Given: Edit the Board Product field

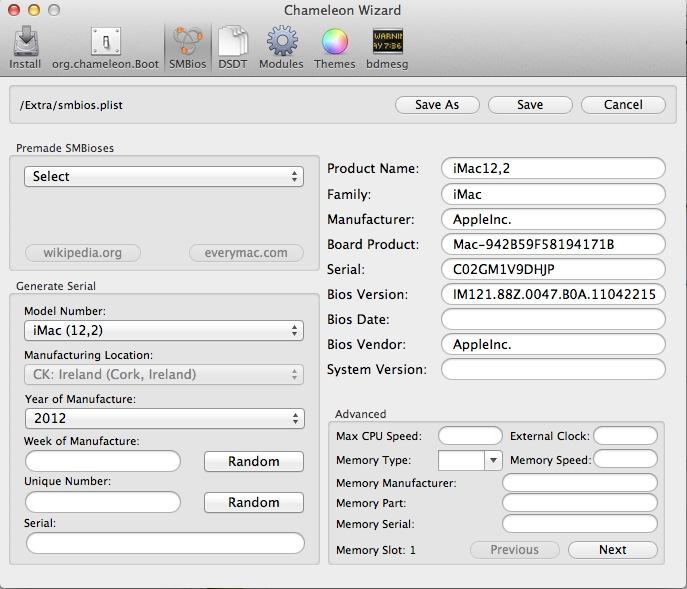Looking at the screenshot, I should coord(553,244).
